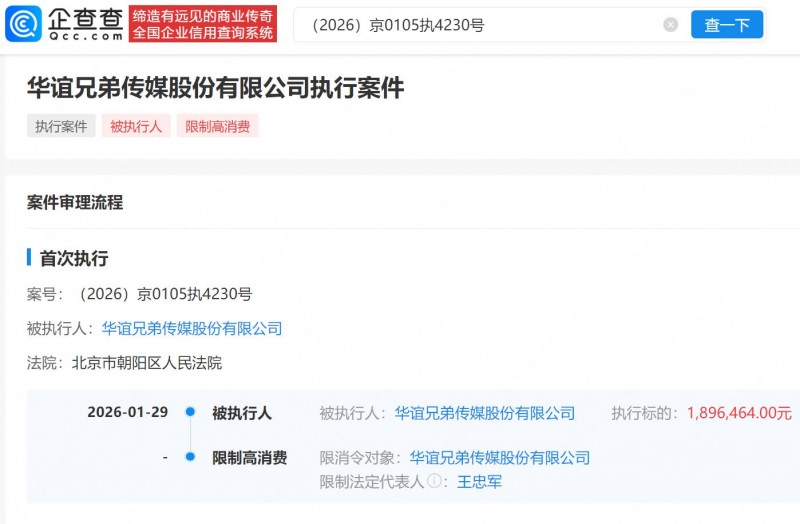Select the red 被执行人 tag
The height and width of the screenshot is (524, 800).
click(136, 126)
